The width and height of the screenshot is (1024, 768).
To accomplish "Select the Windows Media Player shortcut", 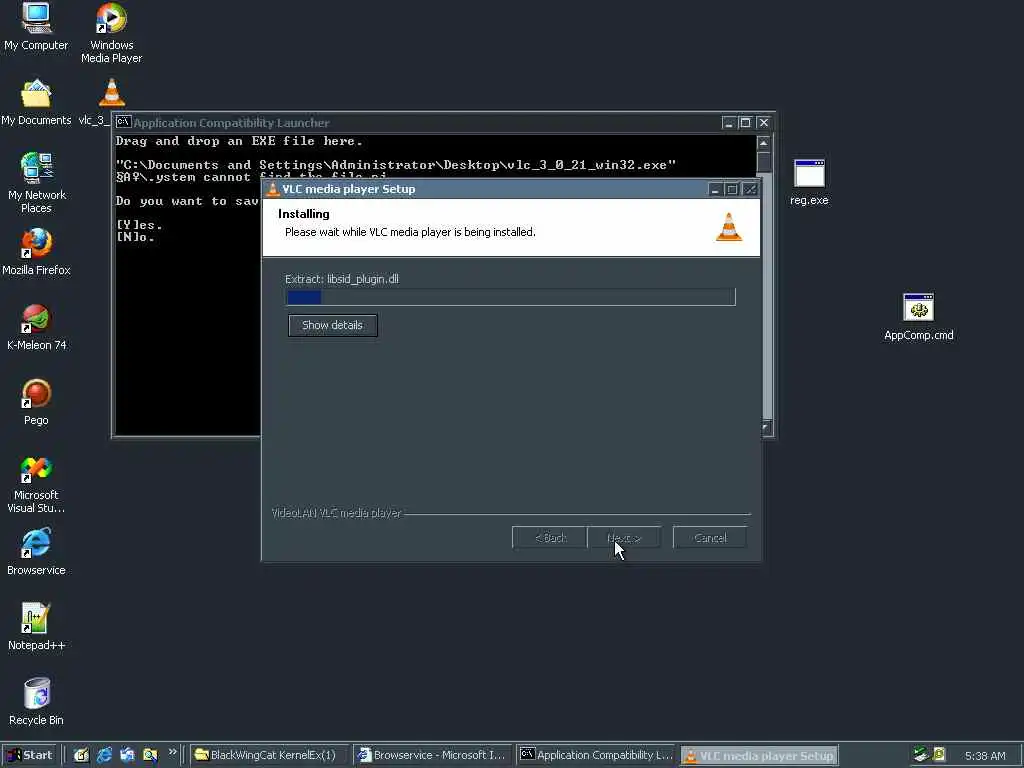I will pos(111,33).
